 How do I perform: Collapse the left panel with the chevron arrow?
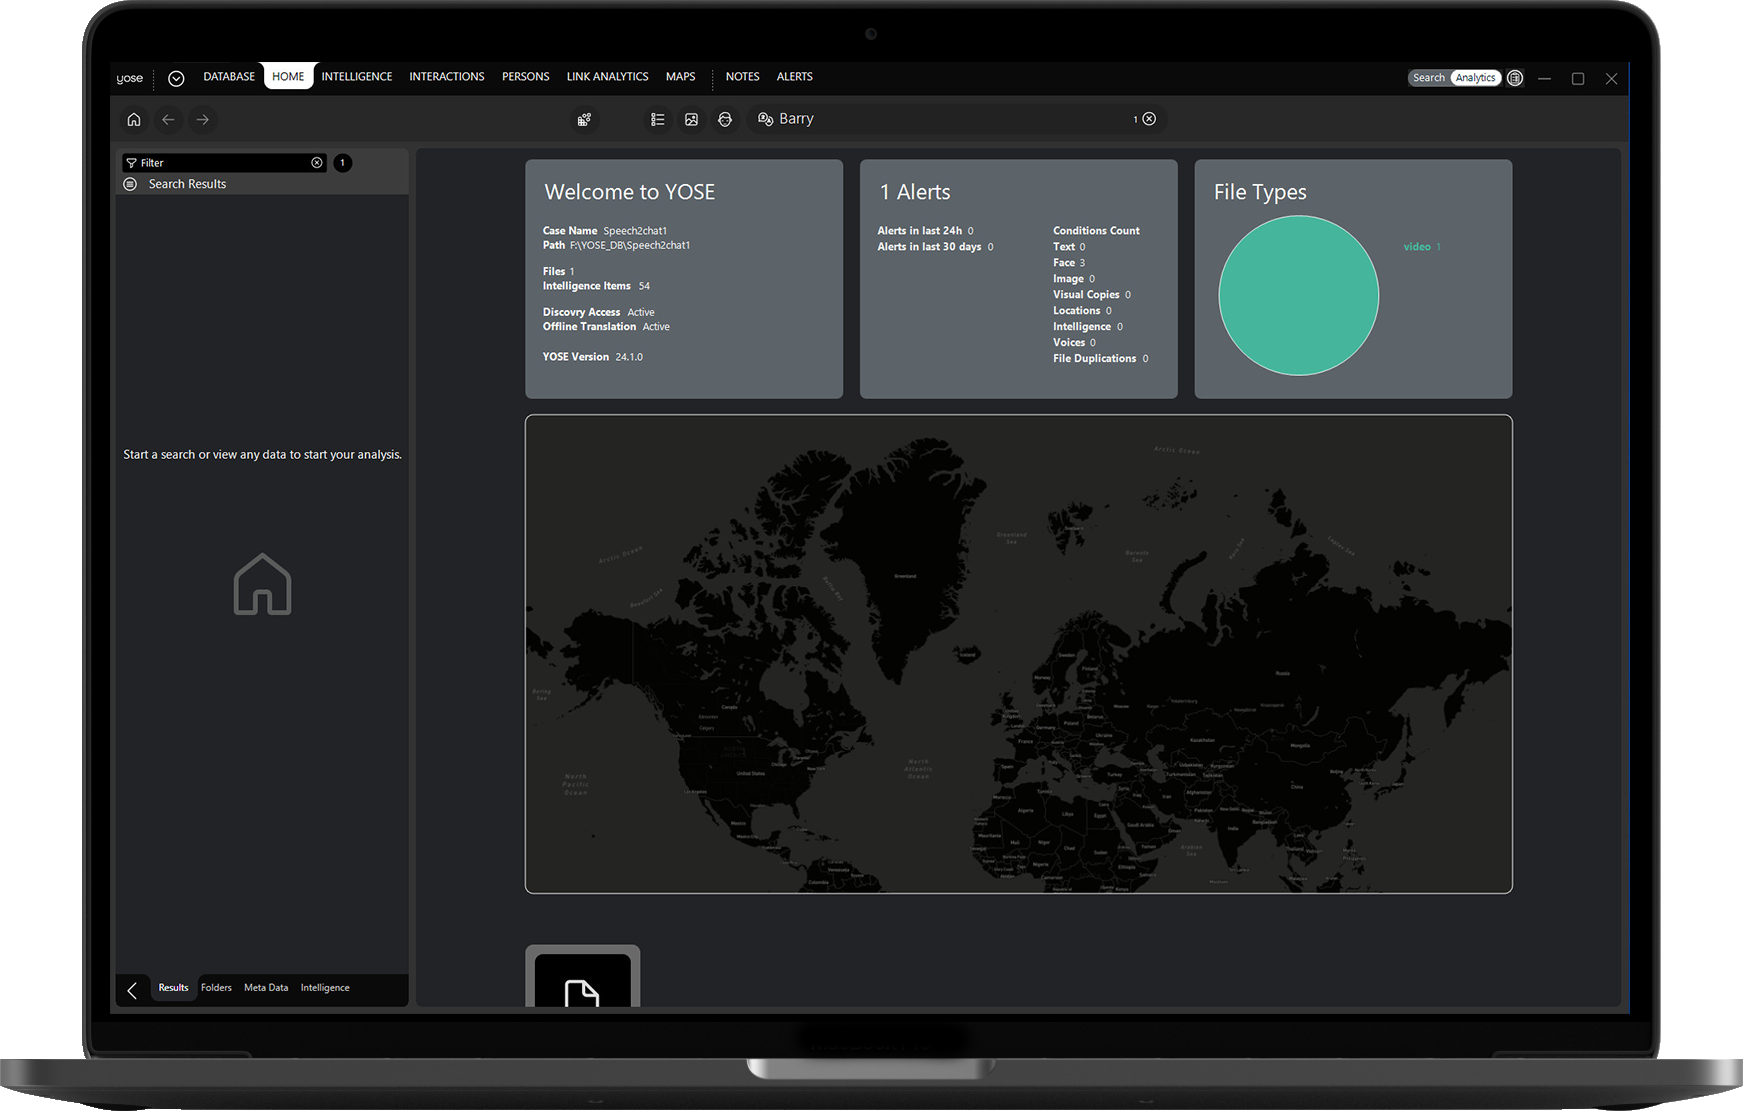(132, 990)
